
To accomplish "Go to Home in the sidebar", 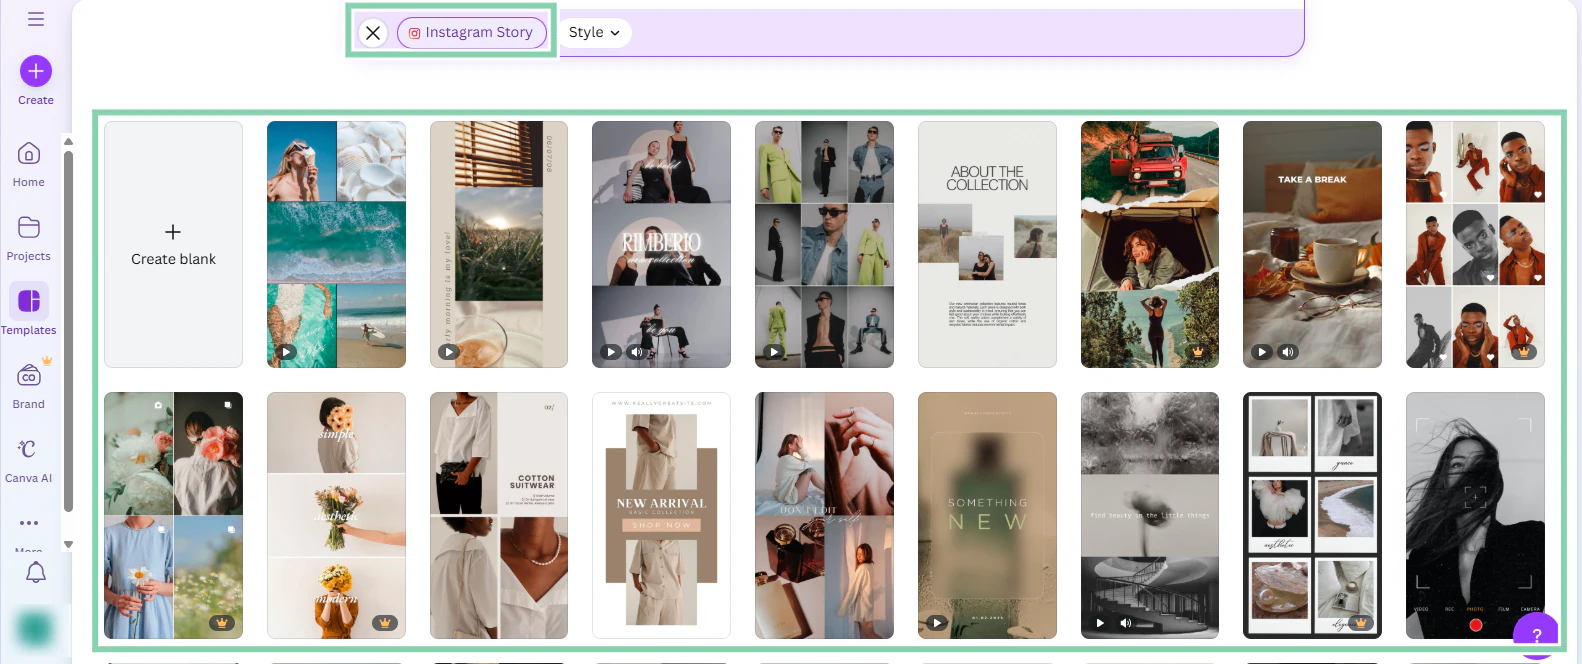I will [x=29, y=164].
